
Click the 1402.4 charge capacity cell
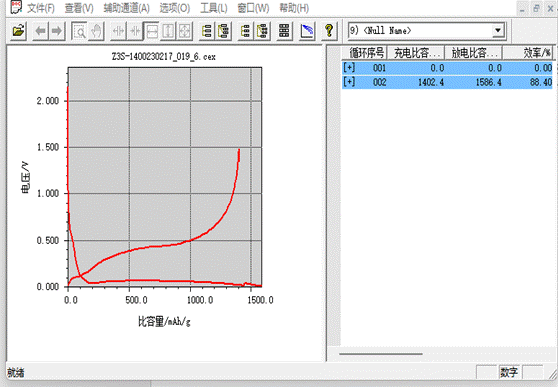(431, 82)
